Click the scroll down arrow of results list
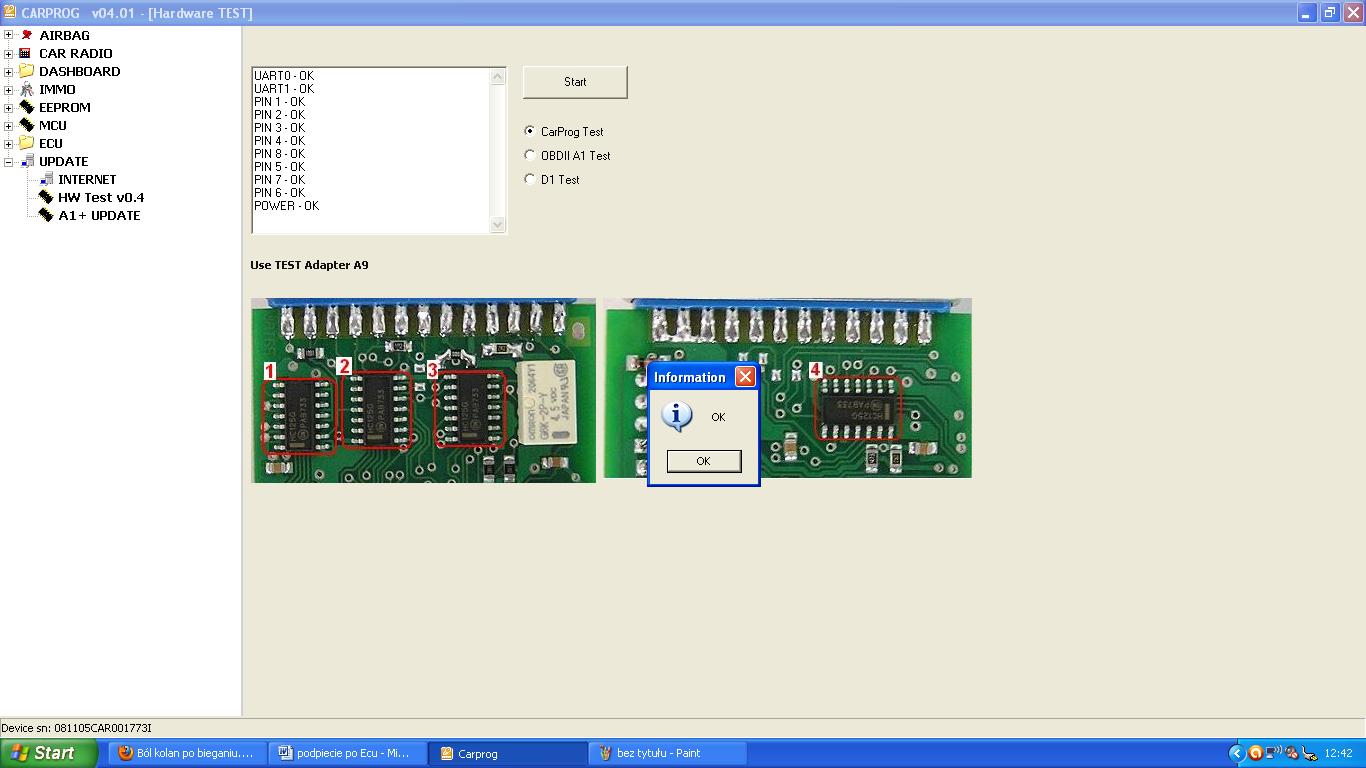Viewport: 1366px width, 768px height. pyautogui.click(x=498, y=225)
